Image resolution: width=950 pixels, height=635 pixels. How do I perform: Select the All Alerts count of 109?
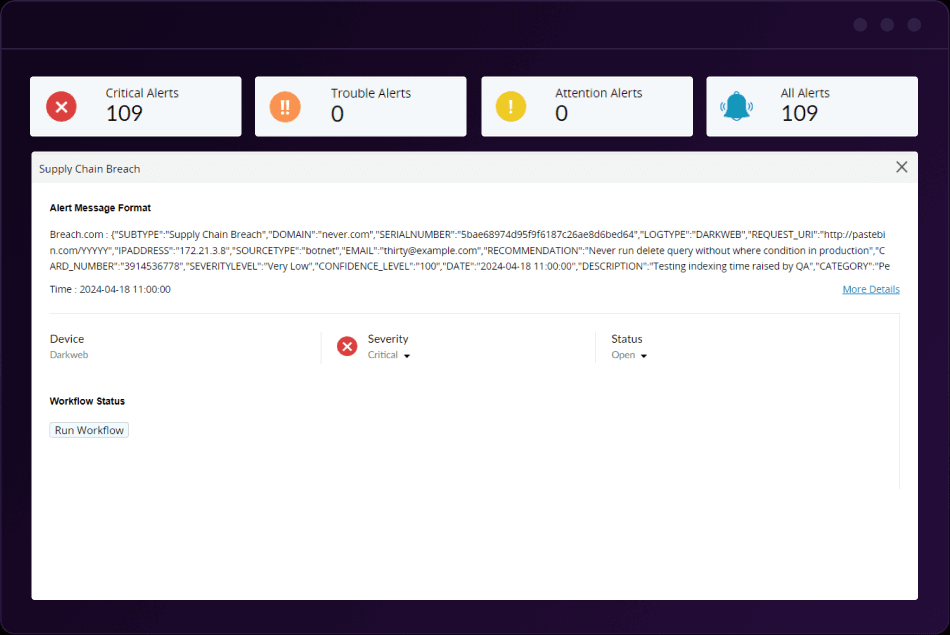[799, 114]
